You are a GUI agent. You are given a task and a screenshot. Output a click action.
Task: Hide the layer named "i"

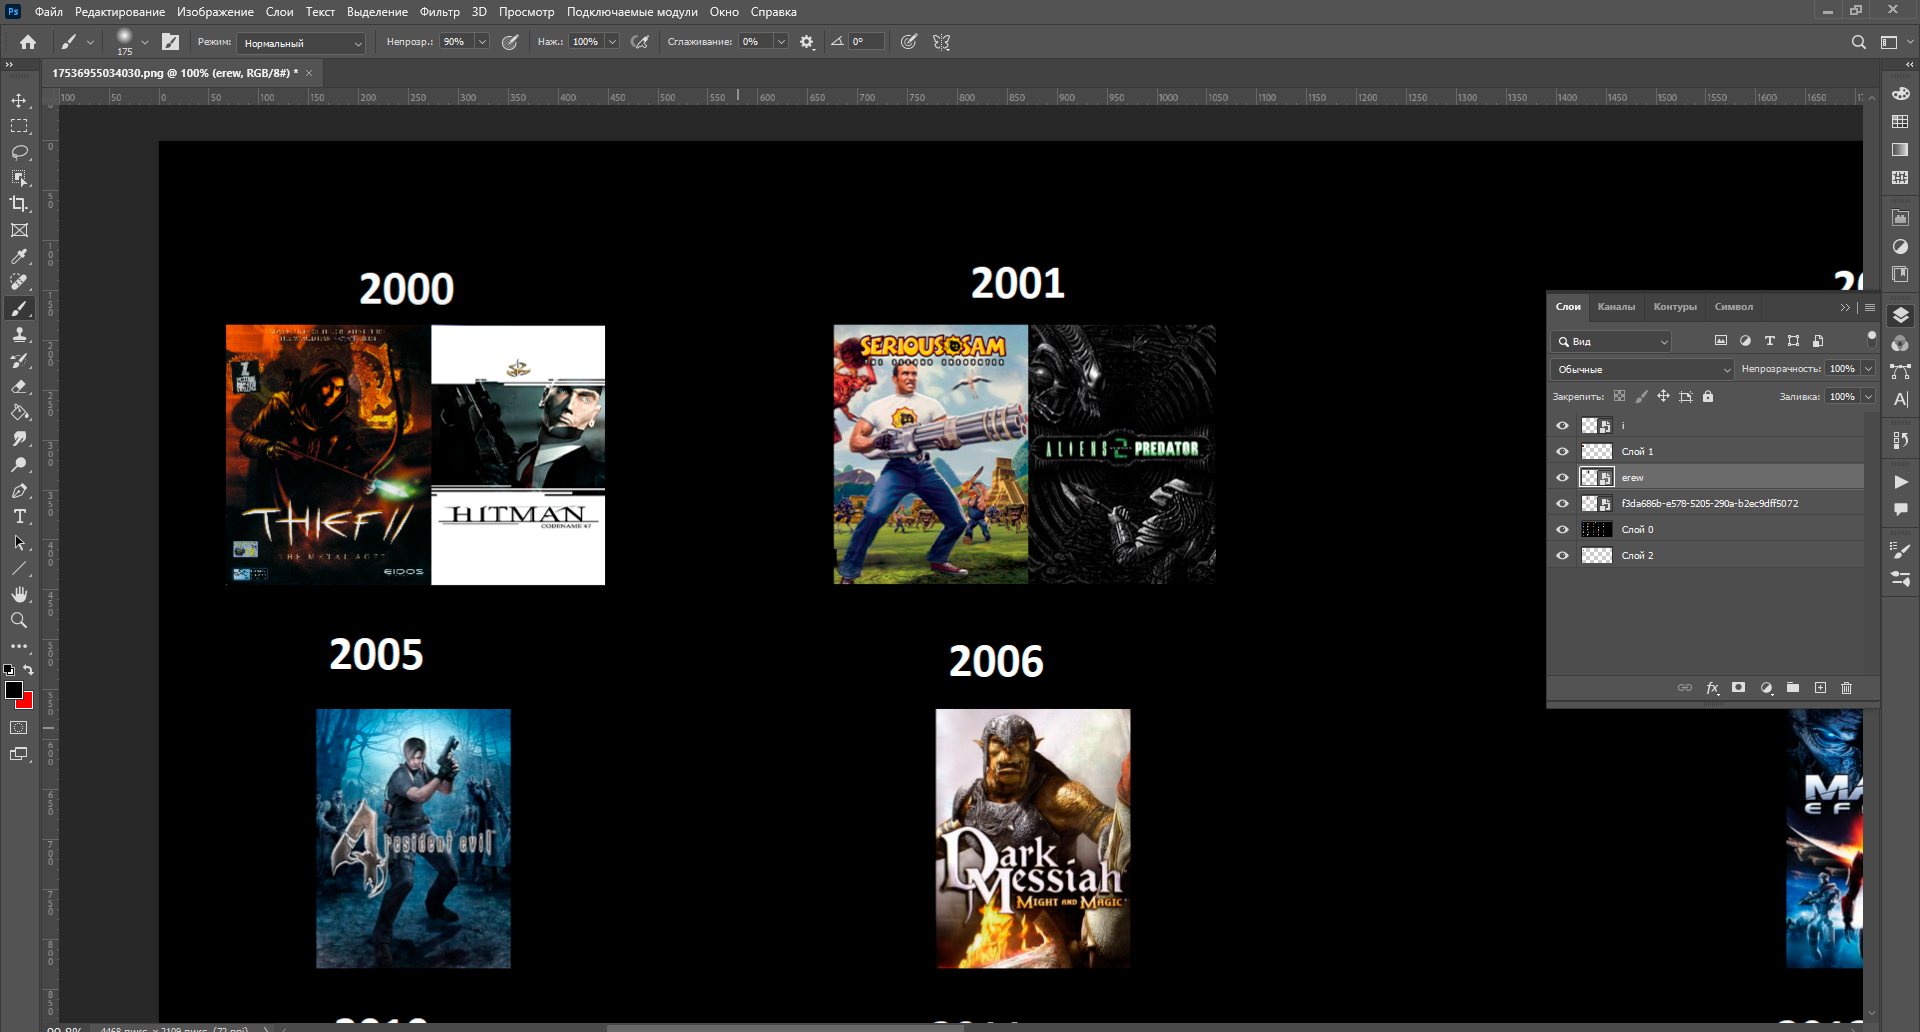[x=1562, y=426]
